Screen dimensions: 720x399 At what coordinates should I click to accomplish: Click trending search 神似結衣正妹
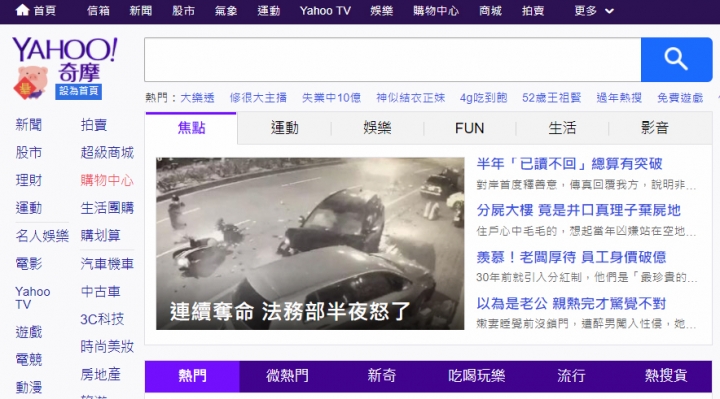(x=411, y=98)
